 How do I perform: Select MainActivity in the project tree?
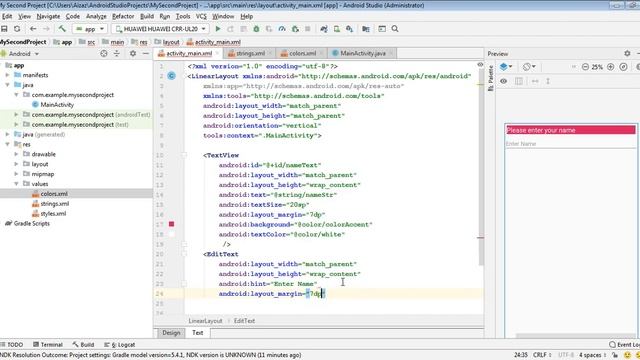pos(57,104)
